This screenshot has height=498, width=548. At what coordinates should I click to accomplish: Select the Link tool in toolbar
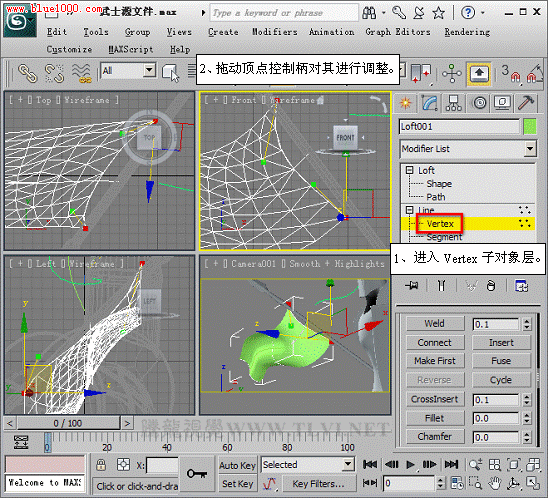pos(27,73)
